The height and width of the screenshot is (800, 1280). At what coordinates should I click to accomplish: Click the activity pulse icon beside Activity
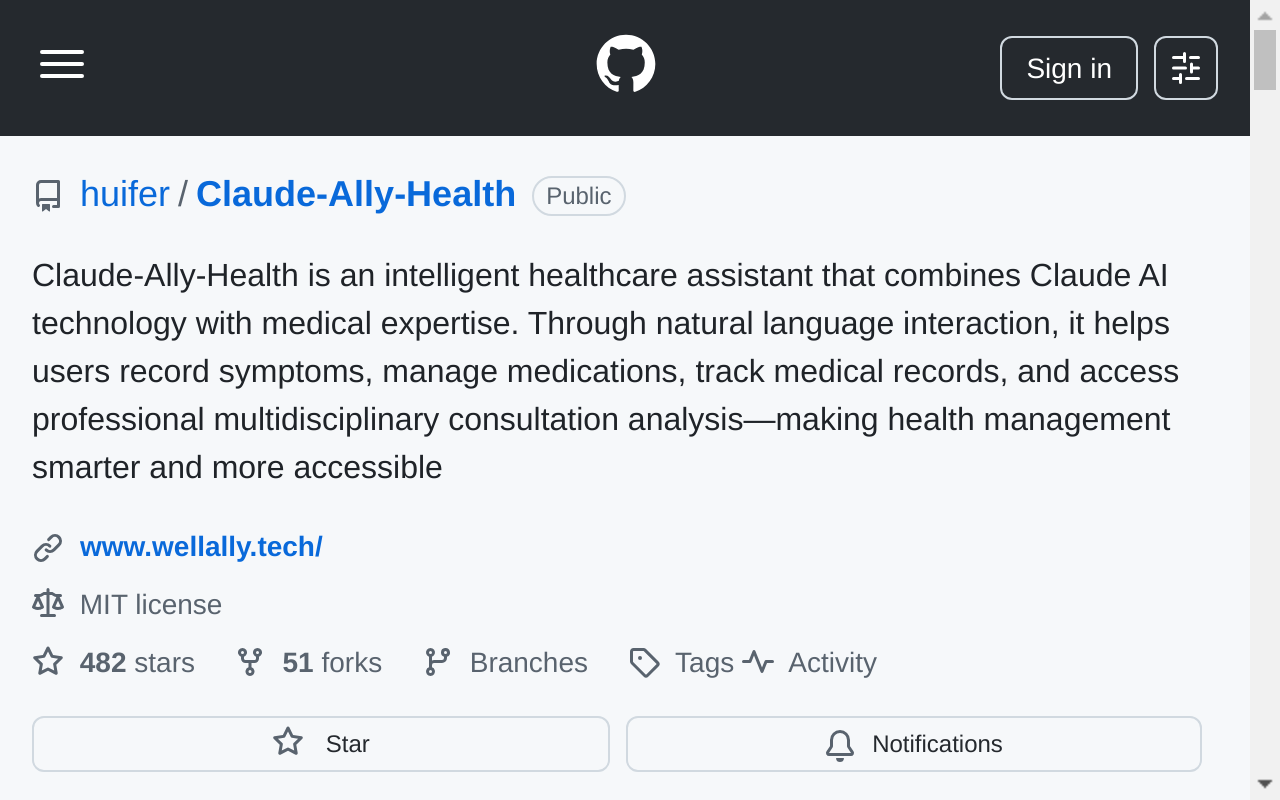pyautogui.click(x=759, y=661)
